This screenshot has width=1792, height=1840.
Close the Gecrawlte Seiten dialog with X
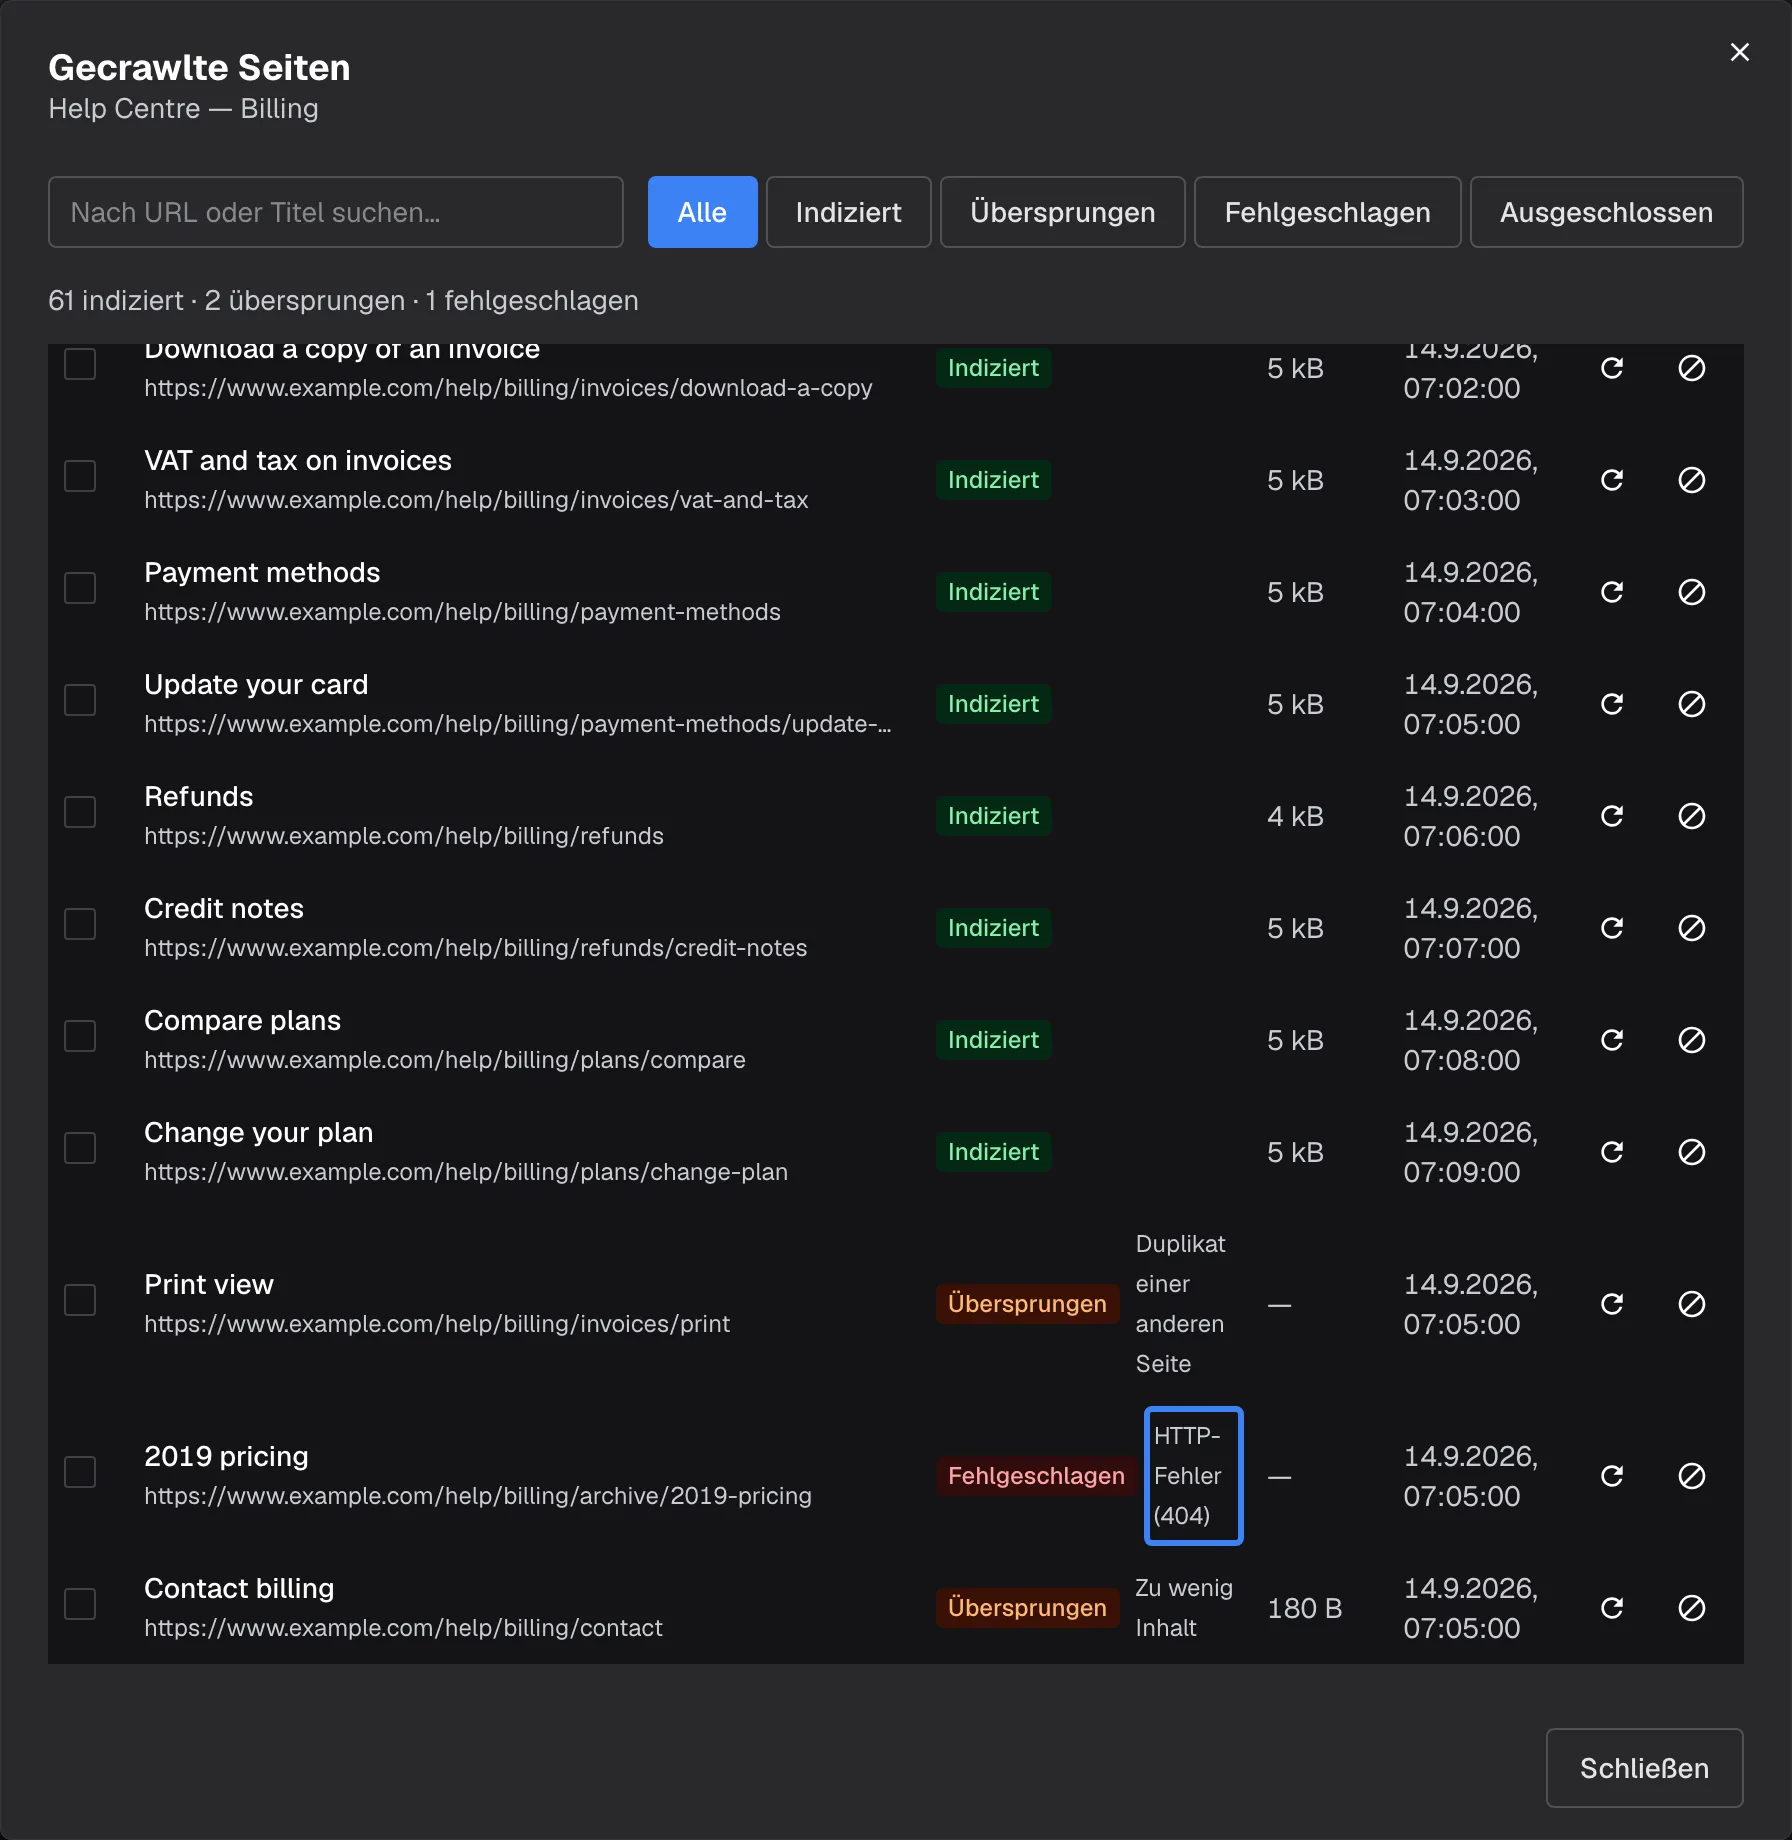point(1740,52)
